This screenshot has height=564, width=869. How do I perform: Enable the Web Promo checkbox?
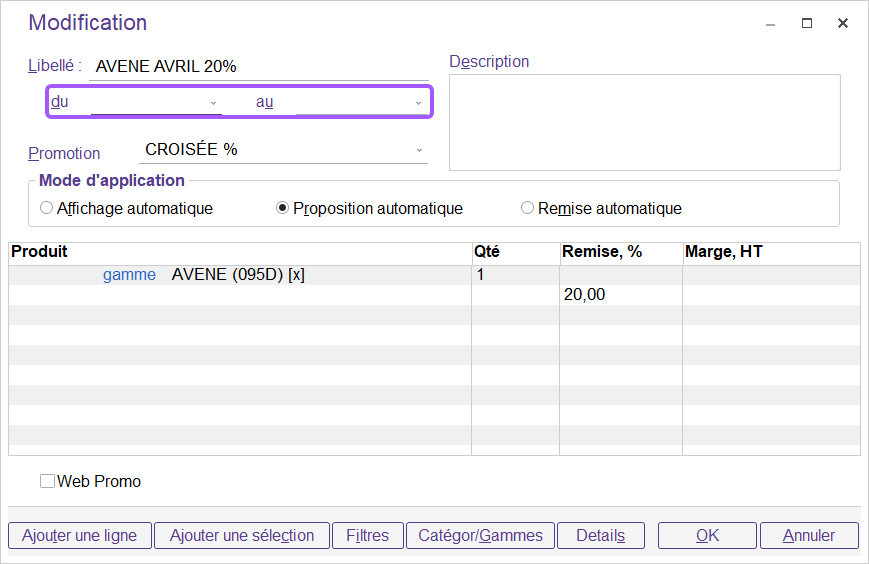pyautogui.click(x=47, y=481)
